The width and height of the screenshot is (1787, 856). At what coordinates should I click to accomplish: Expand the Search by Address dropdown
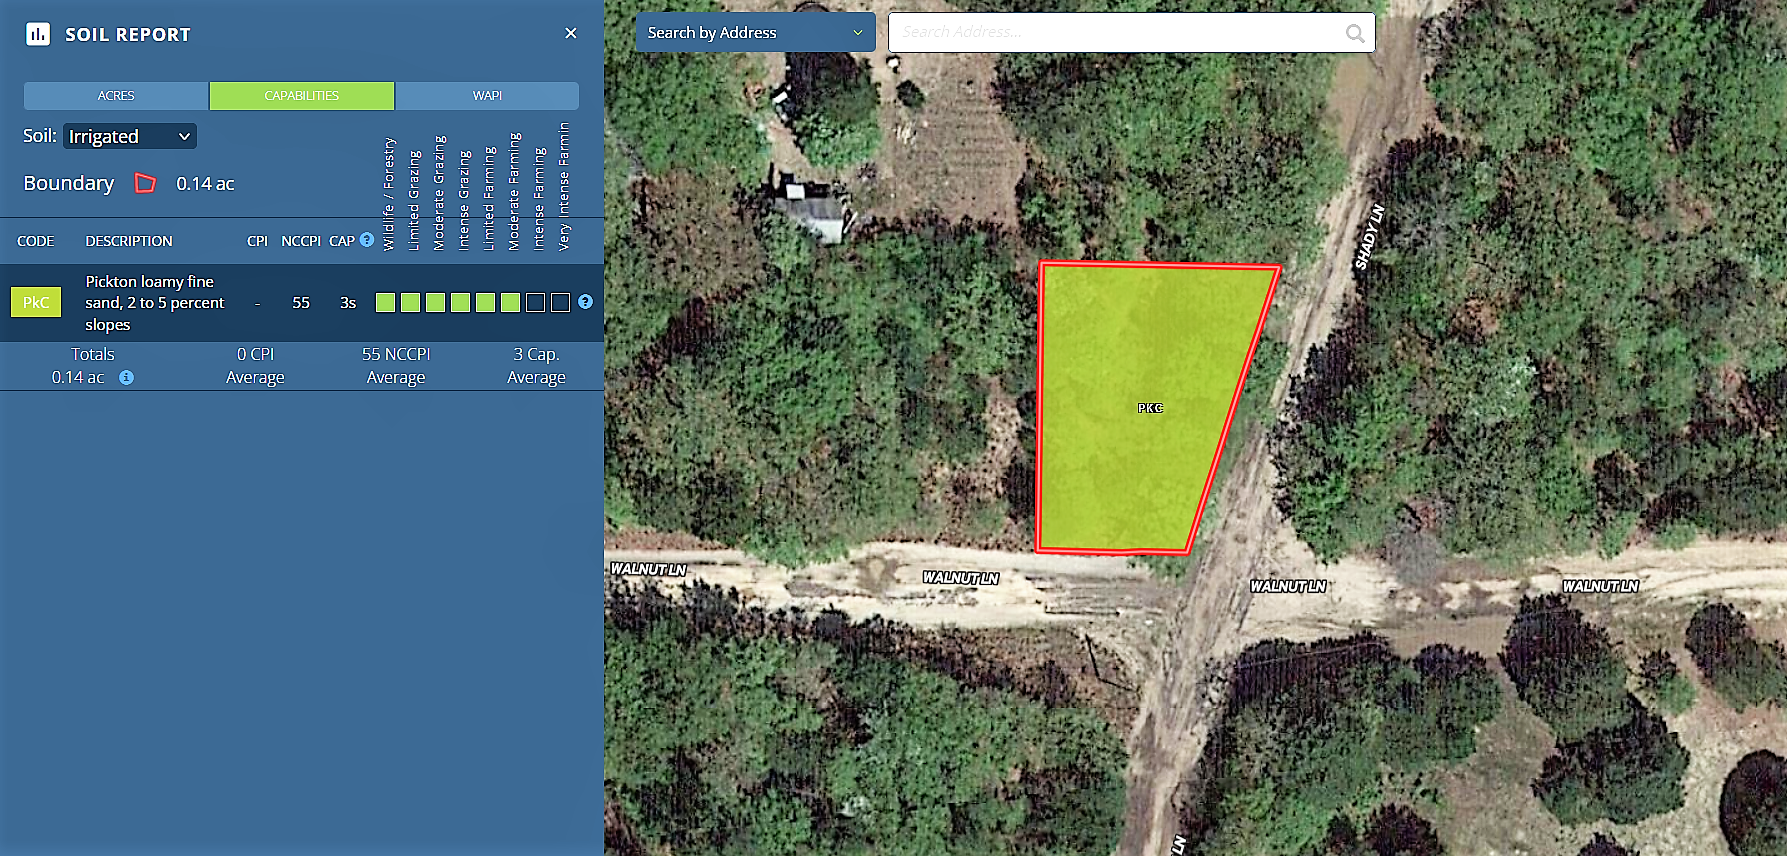(755, 33)
